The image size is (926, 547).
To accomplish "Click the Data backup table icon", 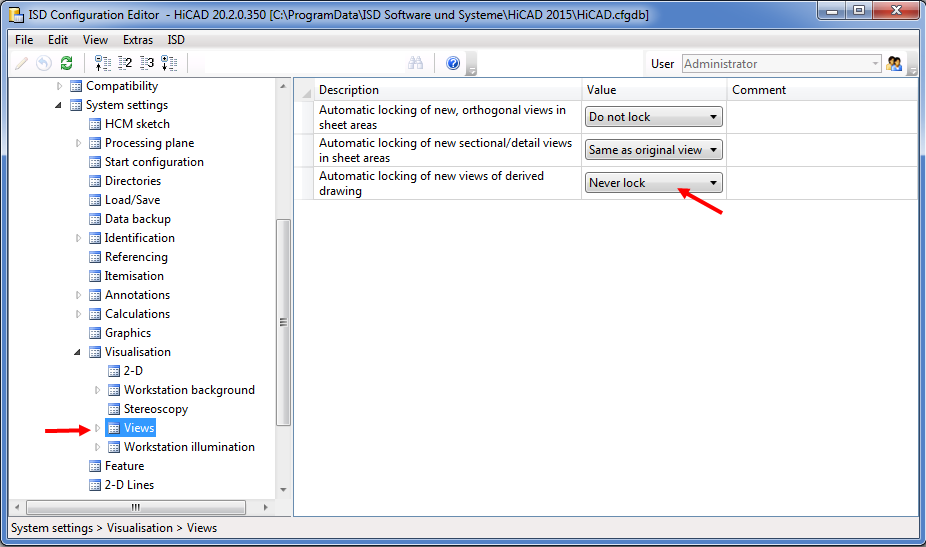I will point(94,219).
